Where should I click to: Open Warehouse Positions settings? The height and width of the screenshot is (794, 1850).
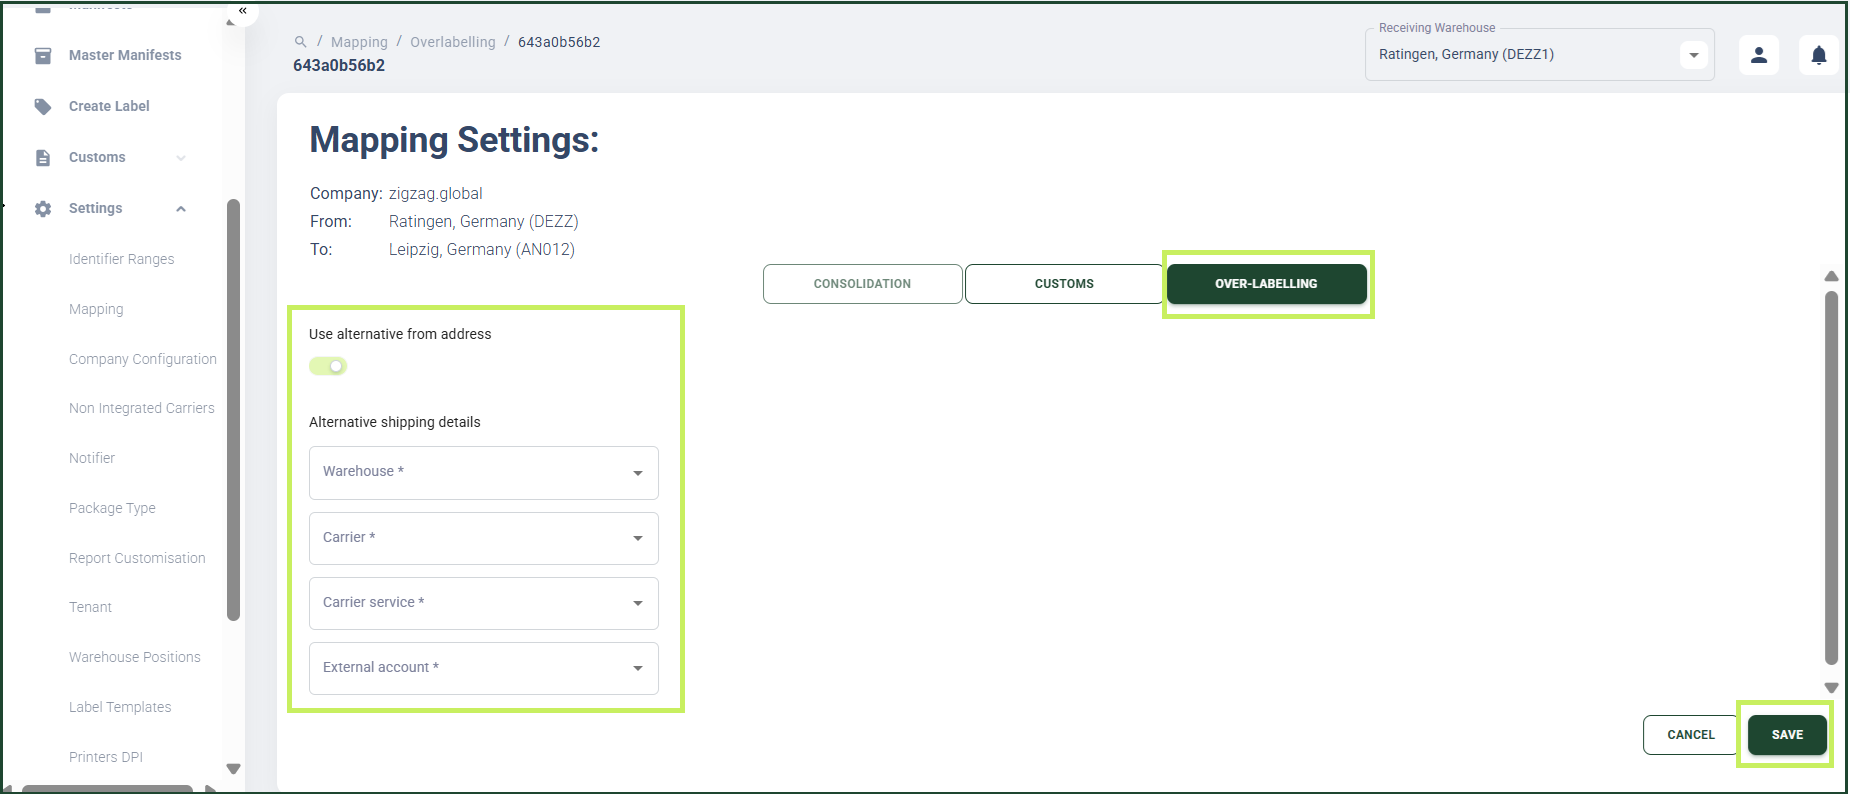pos(135,657)
